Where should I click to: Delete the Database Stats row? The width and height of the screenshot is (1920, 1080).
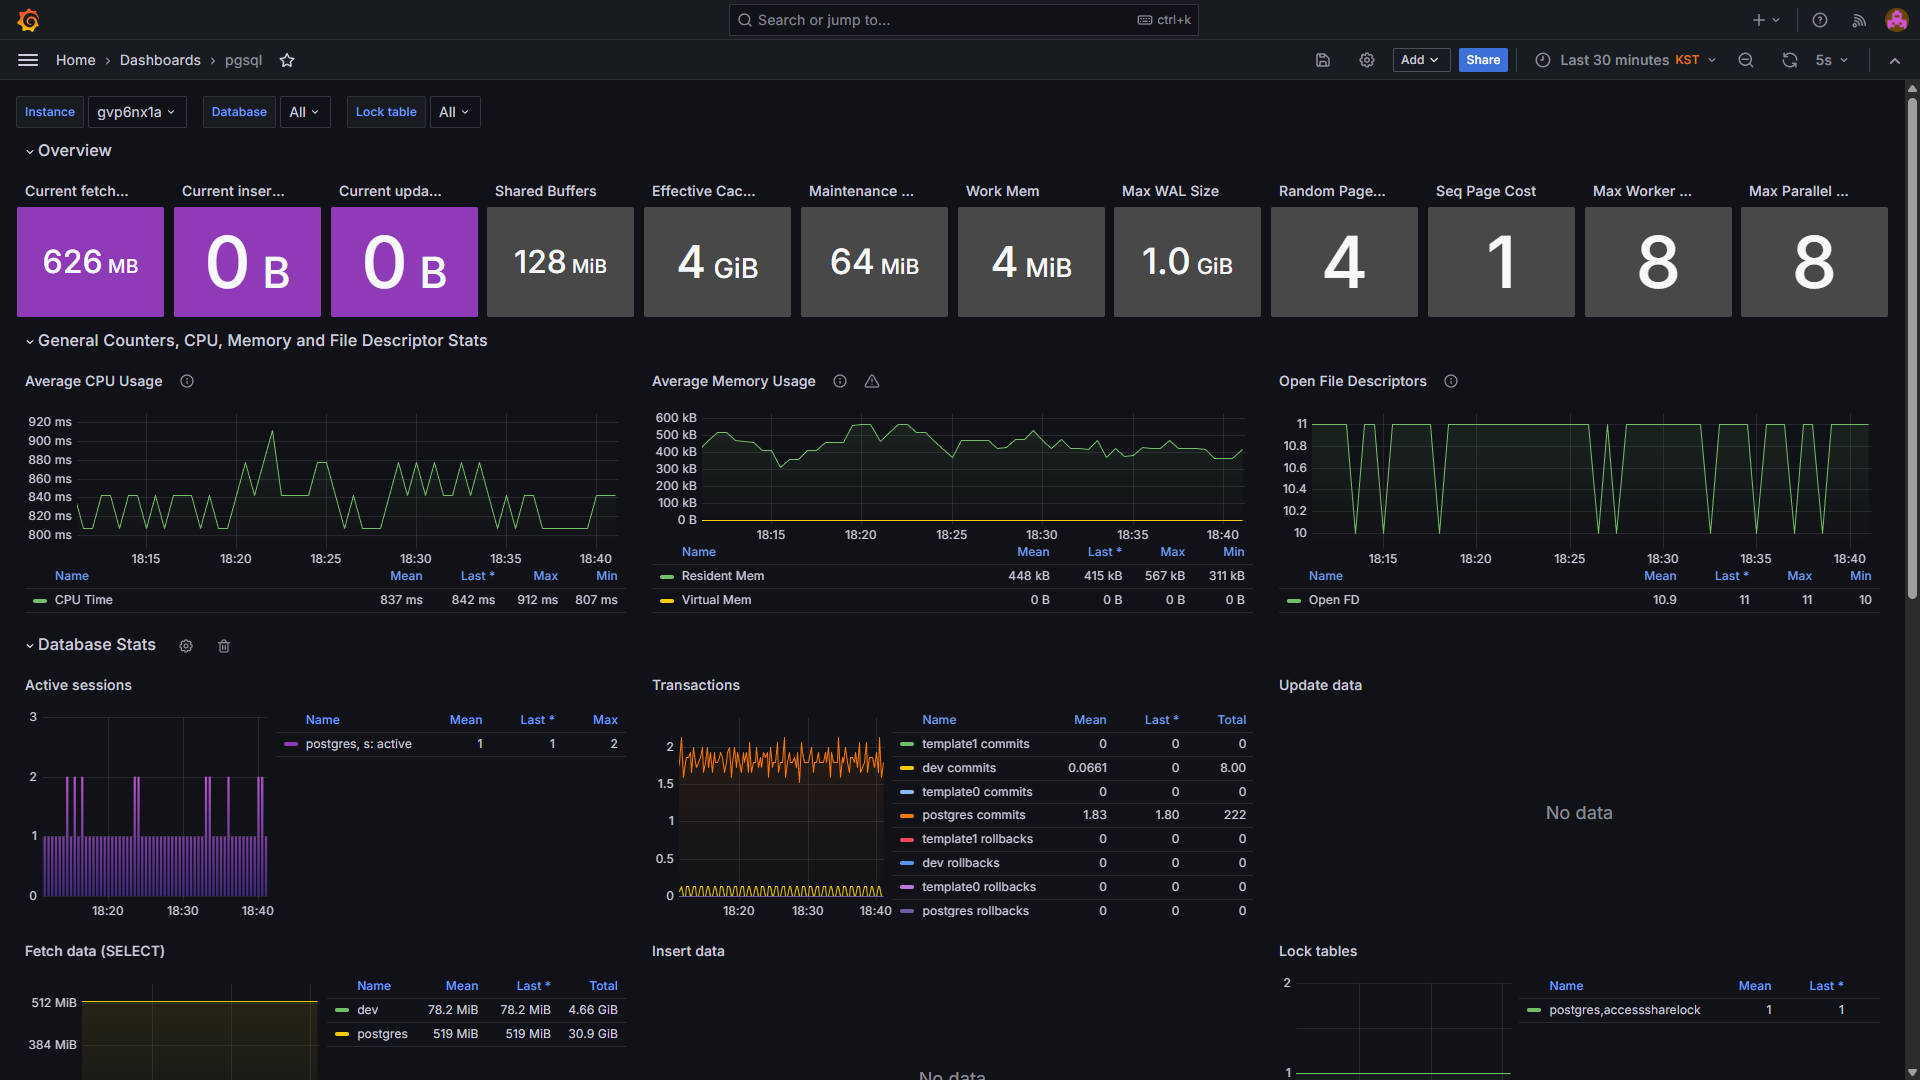(224, 646)
